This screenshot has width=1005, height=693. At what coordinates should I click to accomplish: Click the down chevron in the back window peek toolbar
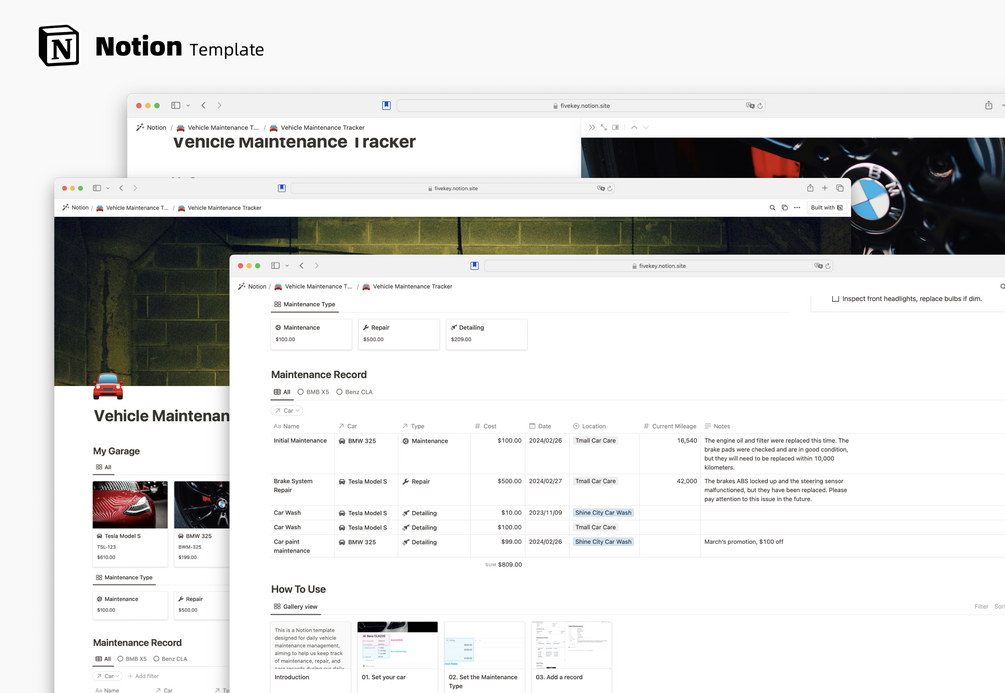pos(646,127)
